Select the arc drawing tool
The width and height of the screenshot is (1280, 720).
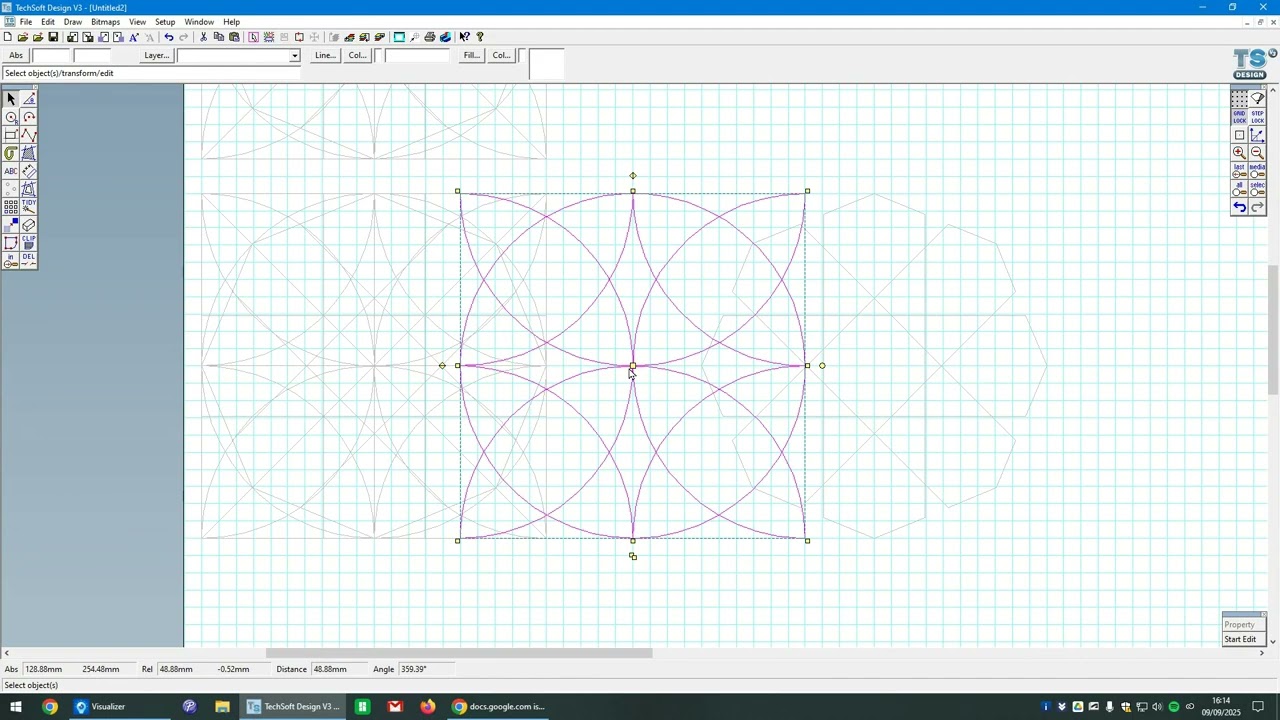pyautogui.click(x=29, y=117)
